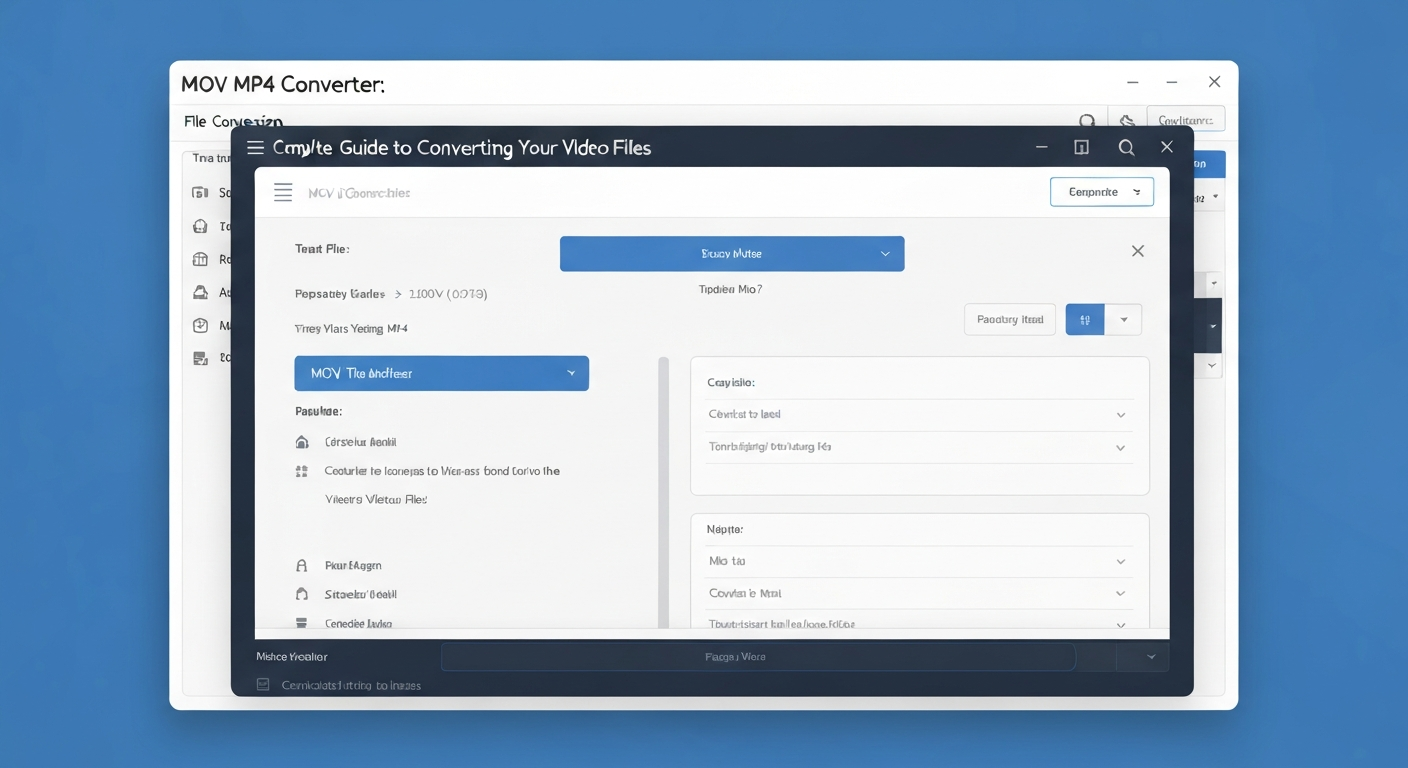The image size is (1408, 768).
Task: Open the File Conversion menu
Action: click(230, 120)
